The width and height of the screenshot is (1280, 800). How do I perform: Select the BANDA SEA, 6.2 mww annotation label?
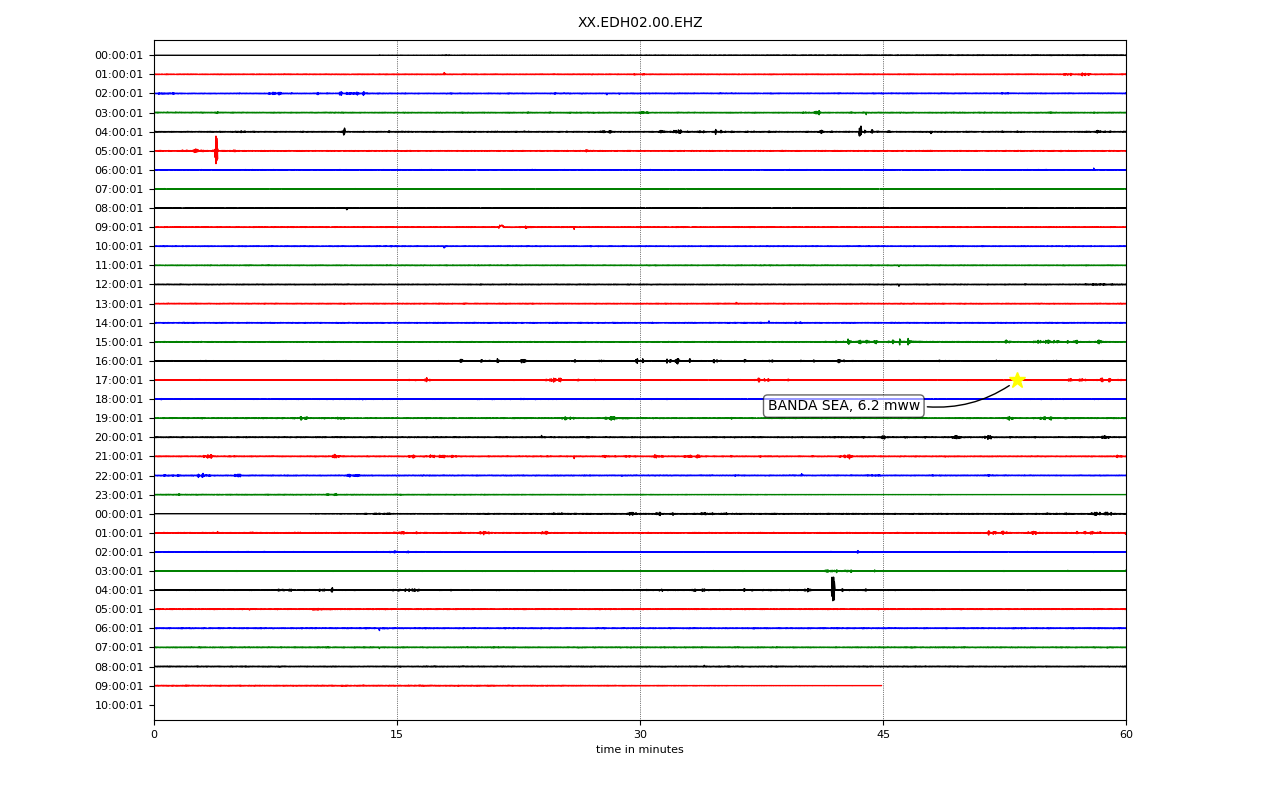[x=844, y=406]
